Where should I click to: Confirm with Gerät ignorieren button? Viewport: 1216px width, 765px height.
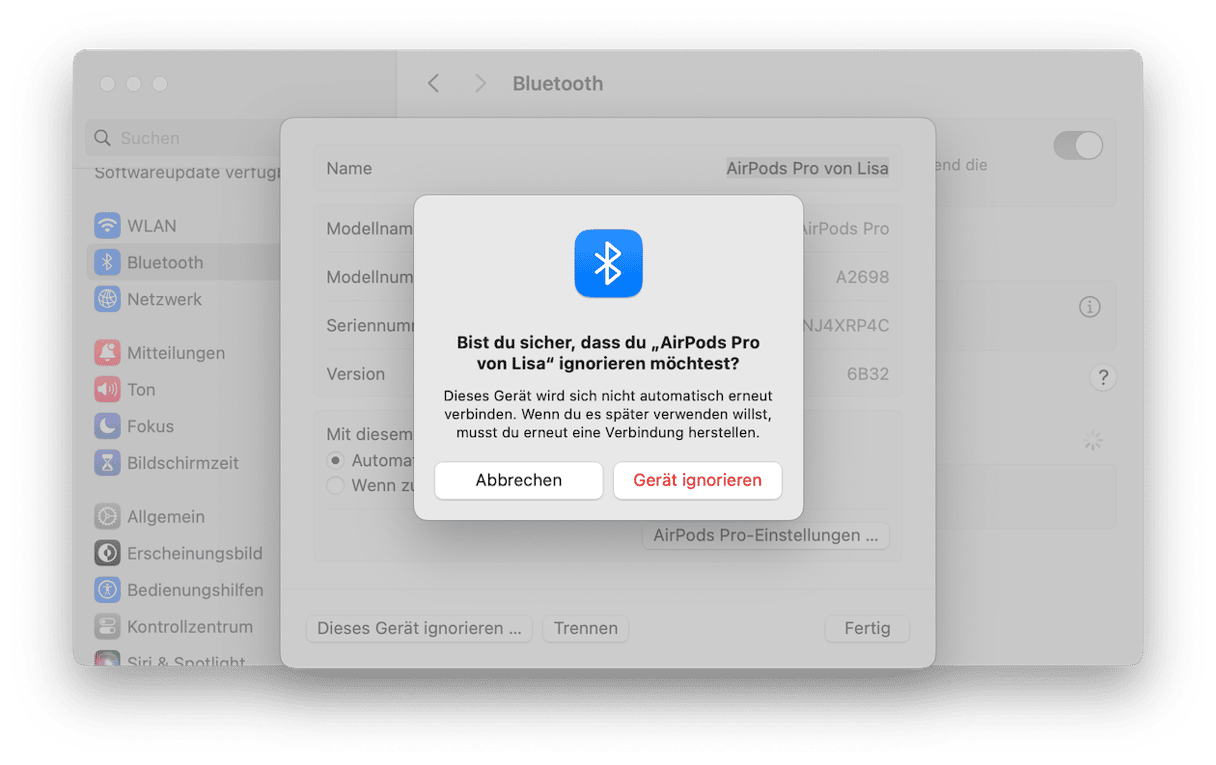tap(697, 480)
